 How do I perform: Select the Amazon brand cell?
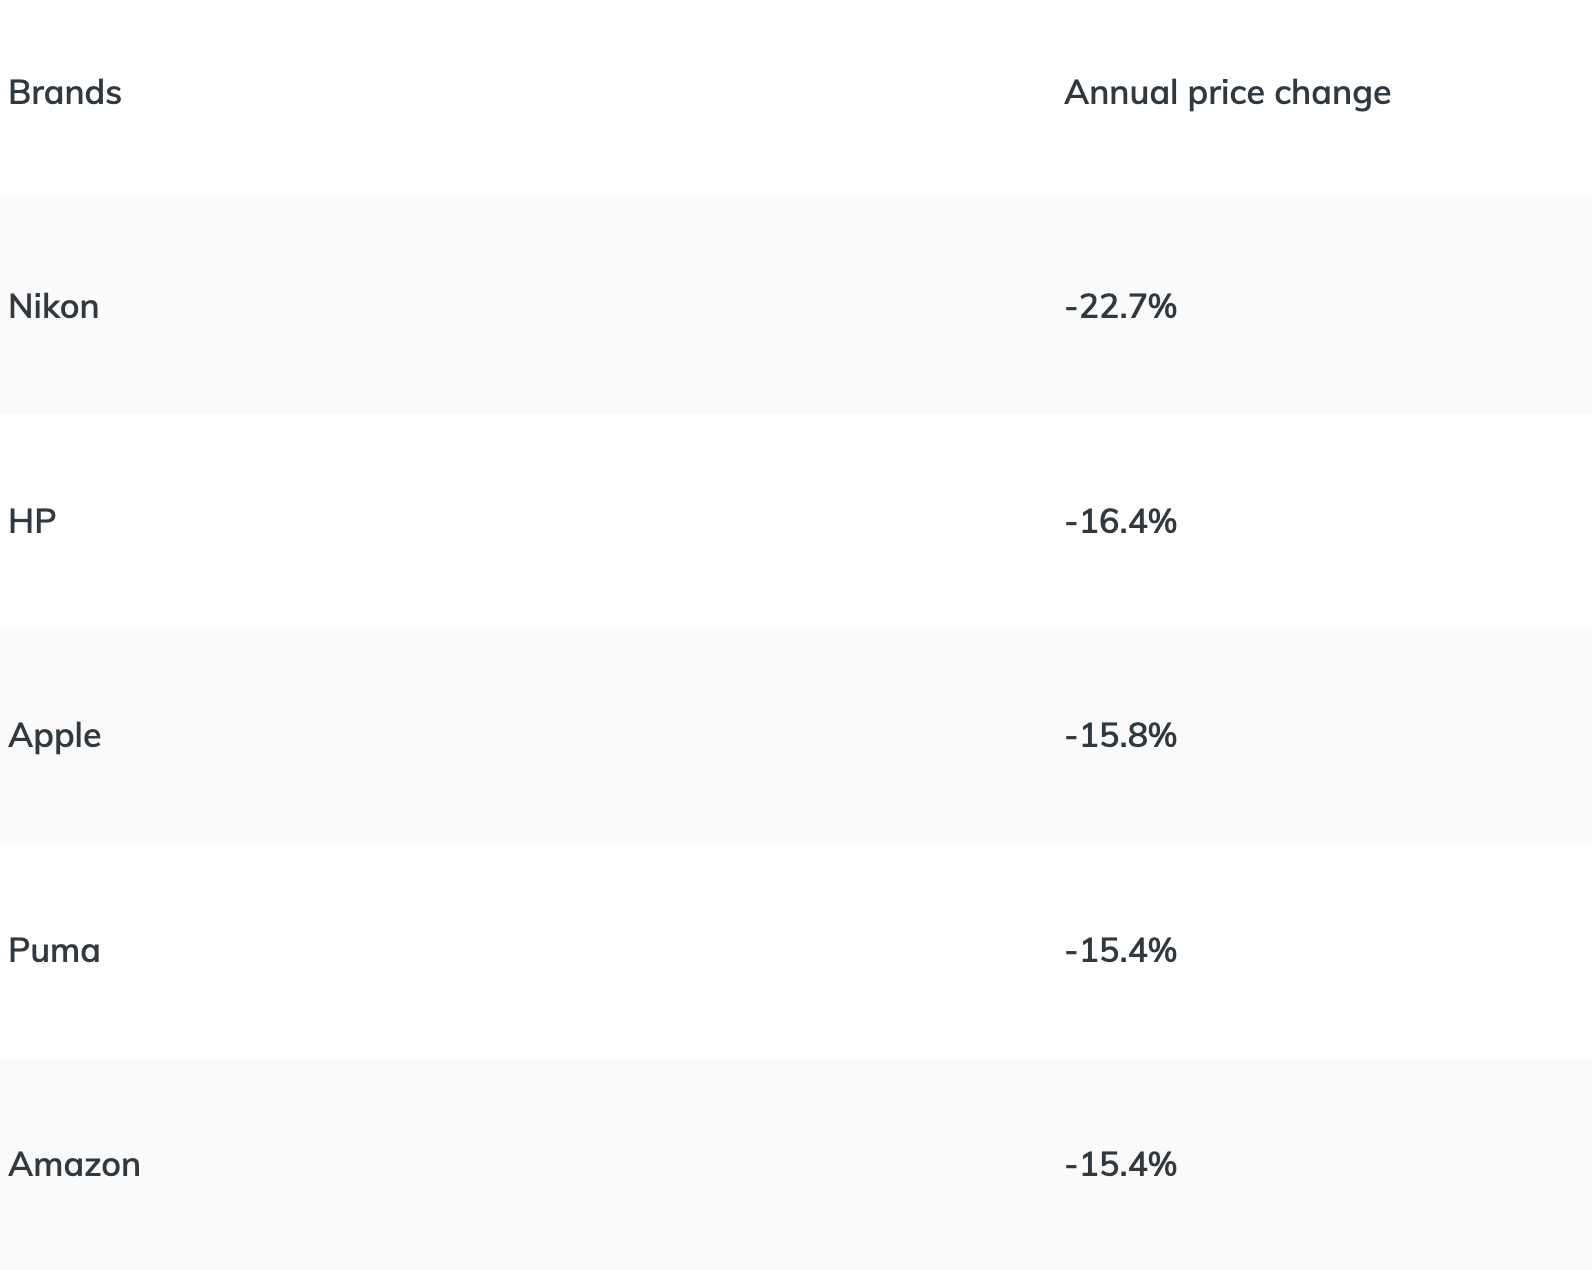pyautogui.click(x=74, y=1165)
